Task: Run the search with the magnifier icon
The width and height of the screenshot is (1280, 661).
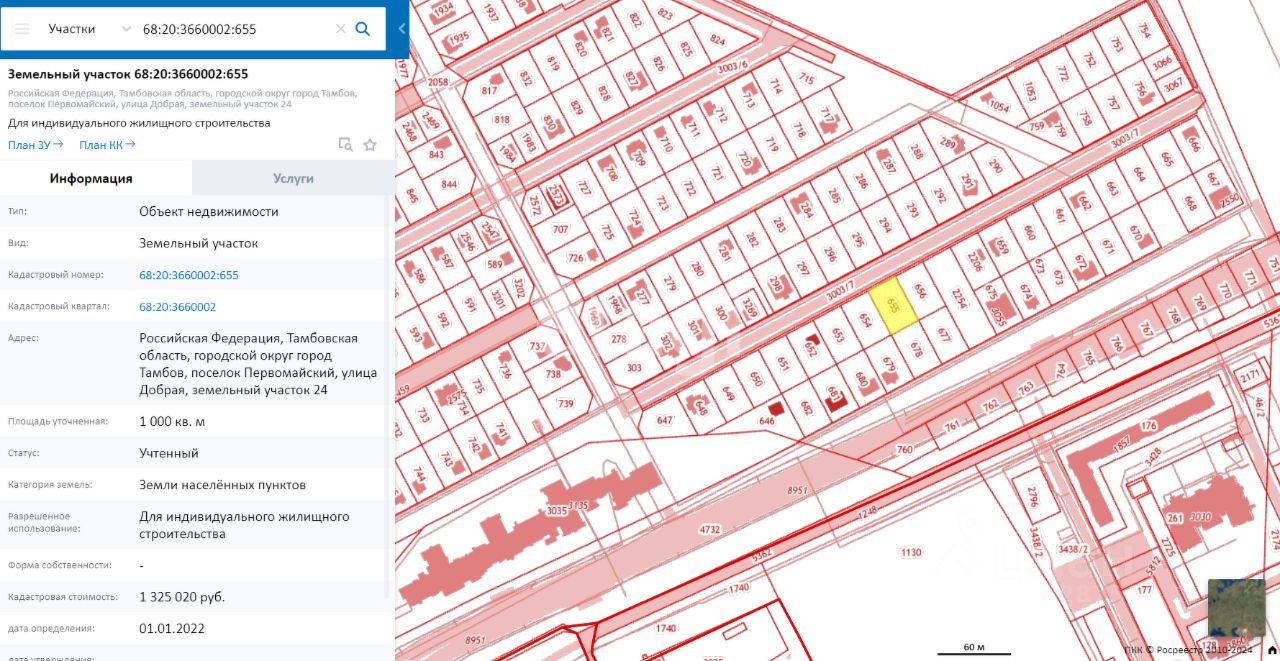Action: pos(363,29)
